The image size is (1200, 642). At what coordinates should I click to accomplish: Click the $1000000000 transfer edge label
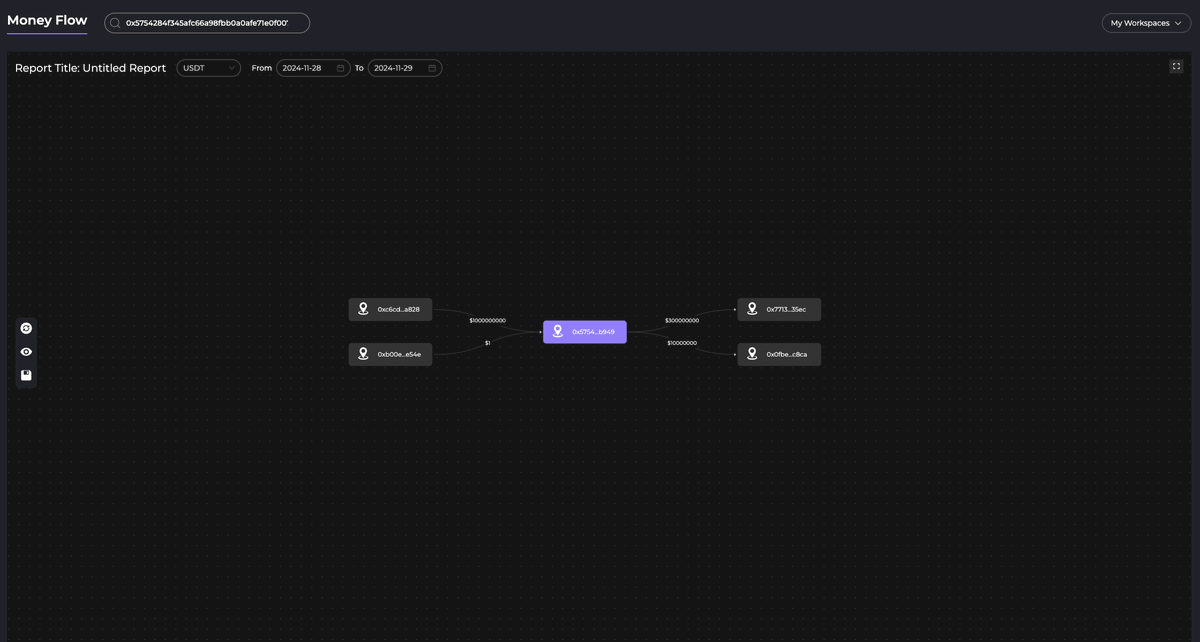click(487, 320)
